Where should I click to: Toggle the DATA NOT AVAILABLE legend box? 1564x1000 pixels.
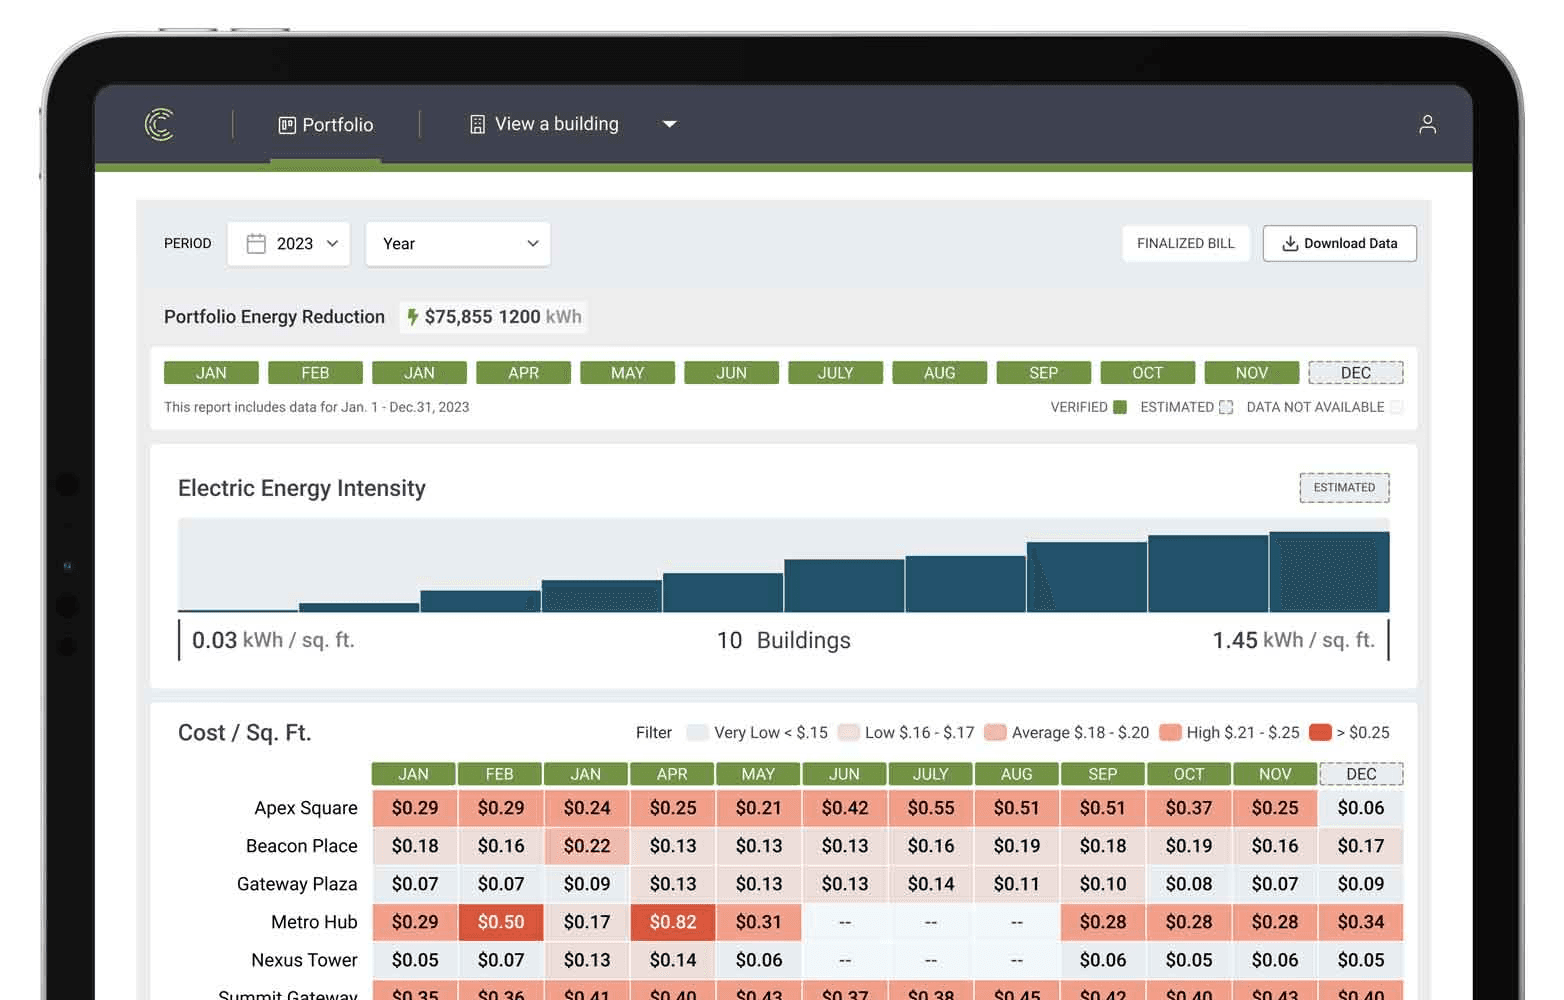coord(1396,407)
